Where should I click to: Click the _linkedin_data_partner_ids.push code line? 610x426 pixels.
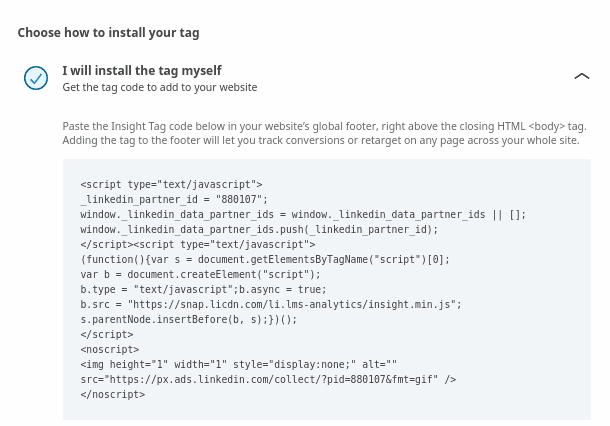259,230
